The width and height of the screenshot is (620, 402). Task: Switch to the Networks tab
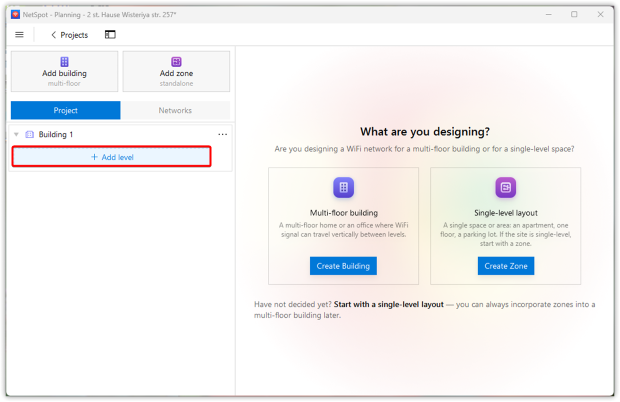175,110
